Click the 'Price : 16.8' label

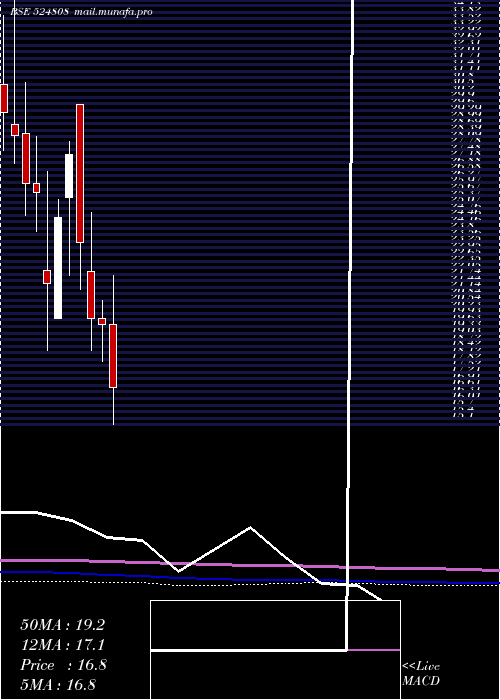pos(63,665)
